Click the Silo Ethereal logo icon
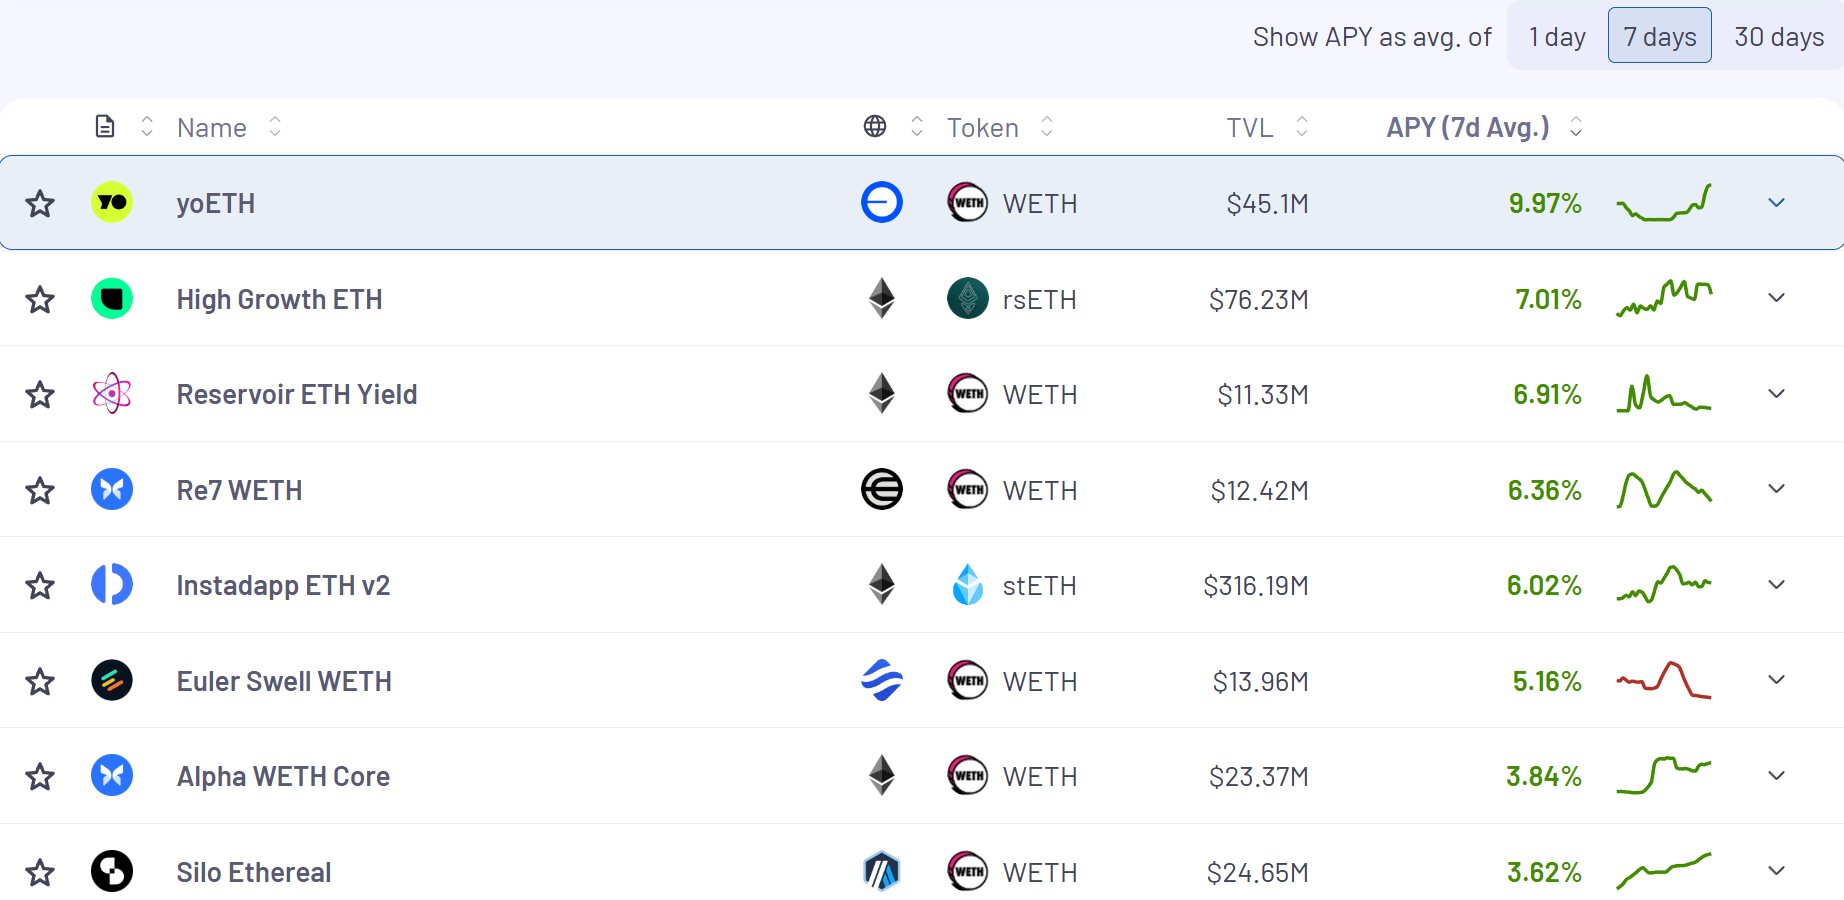The height and width of the screenshot is (900, 1844). coord(112,871)
